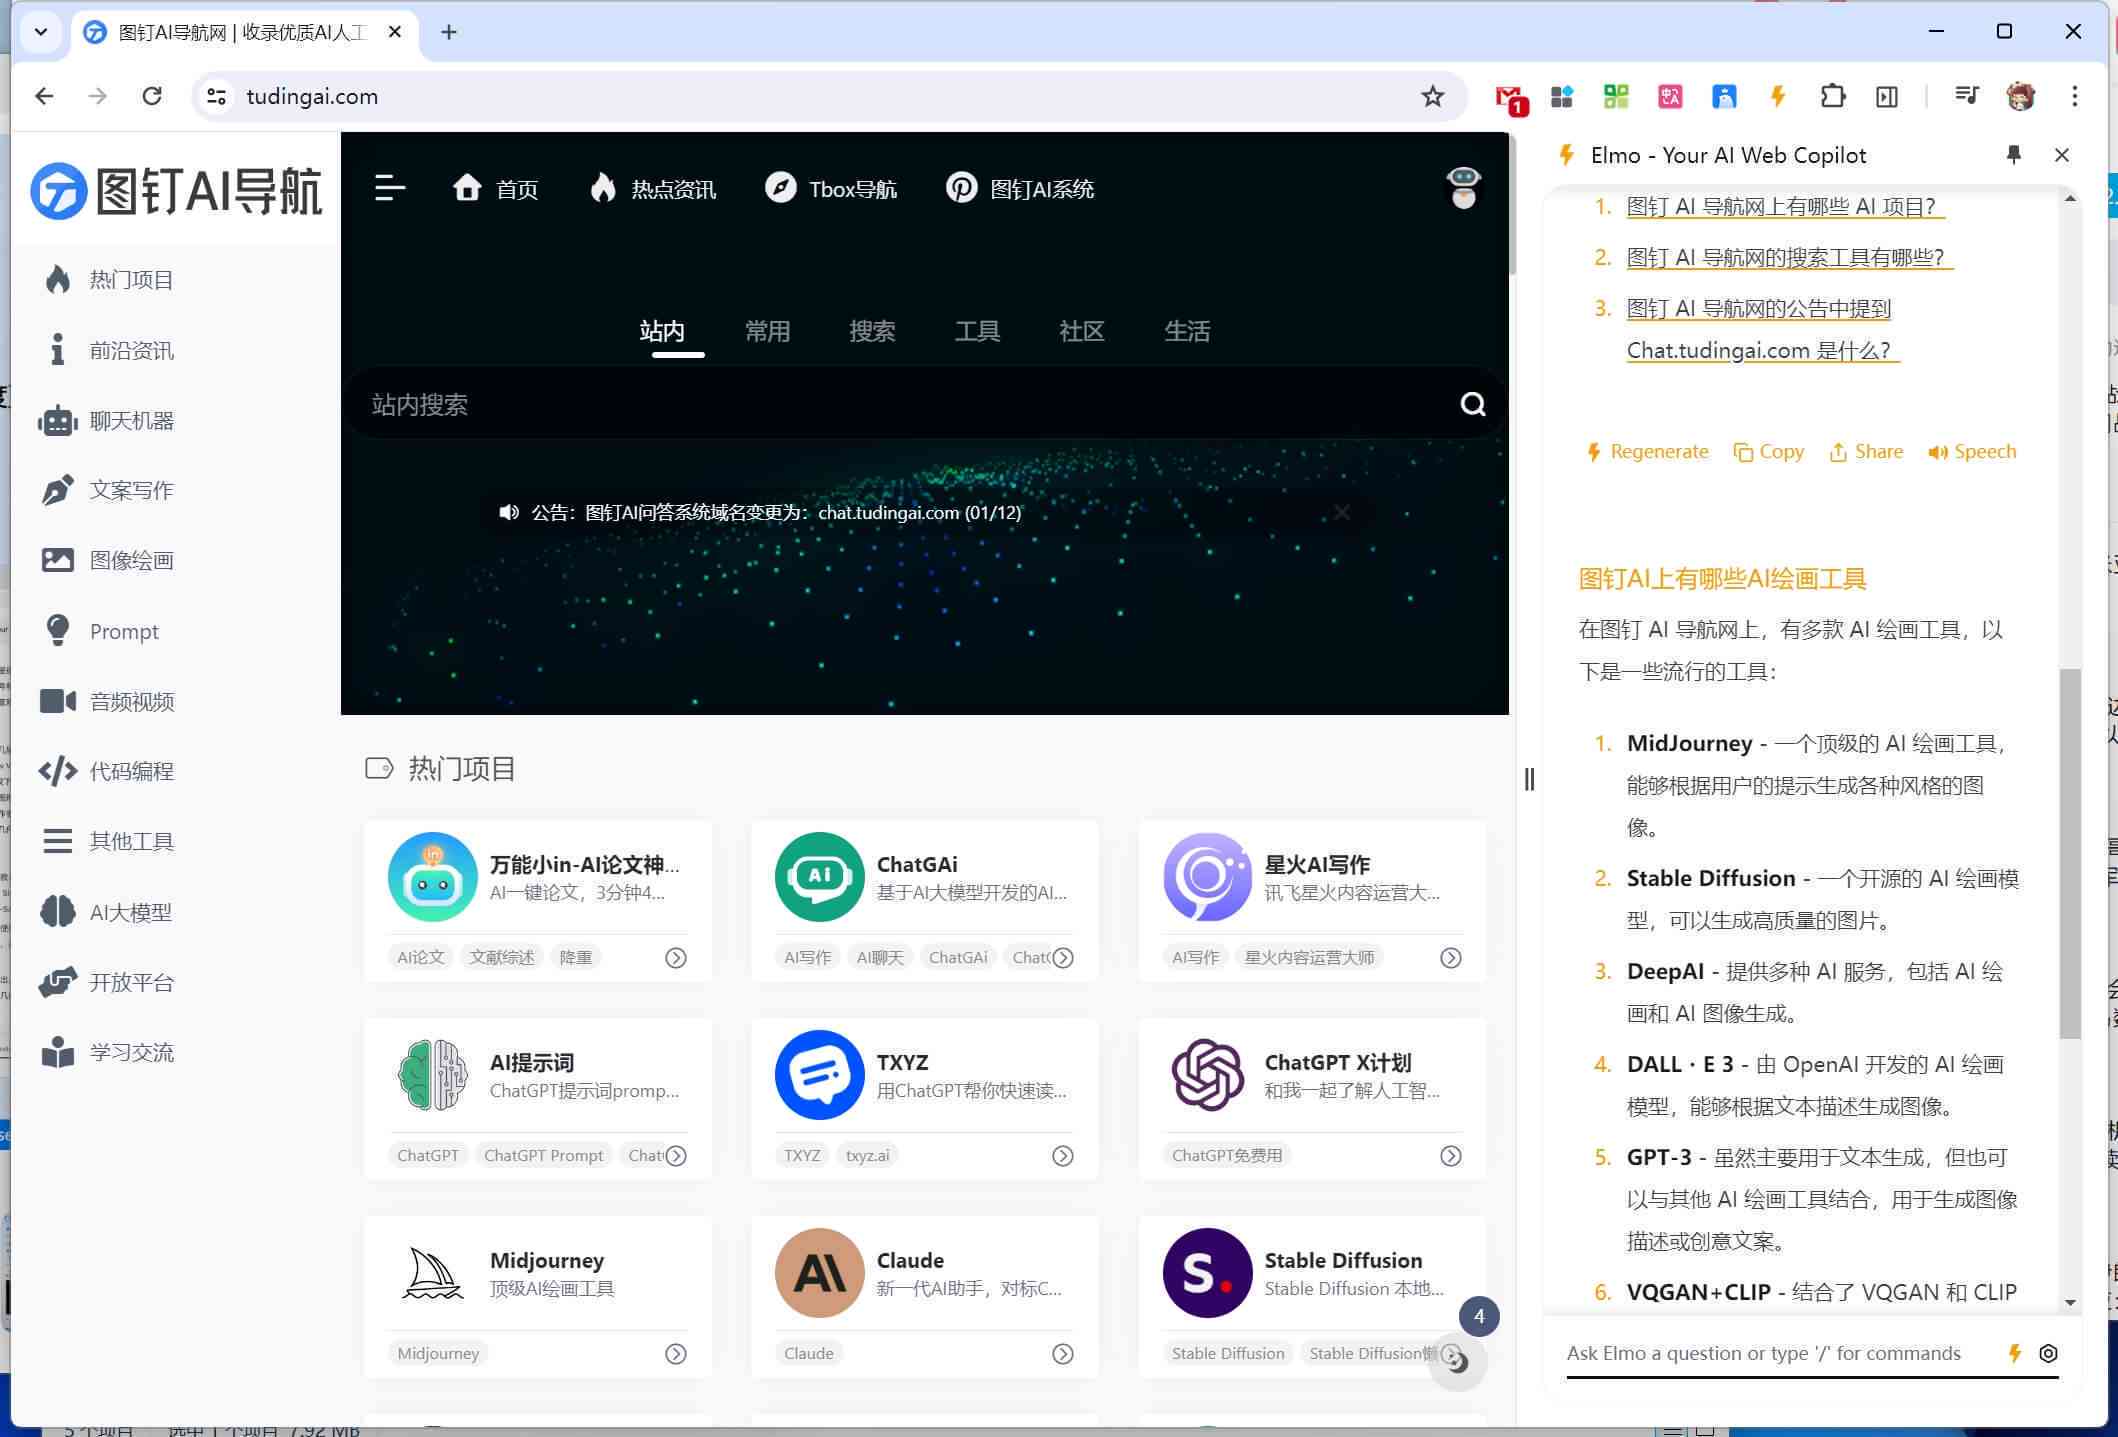2118x1437 pixels.
Task: Open the Chrome profile avatar
Action: coord(2021,96)
